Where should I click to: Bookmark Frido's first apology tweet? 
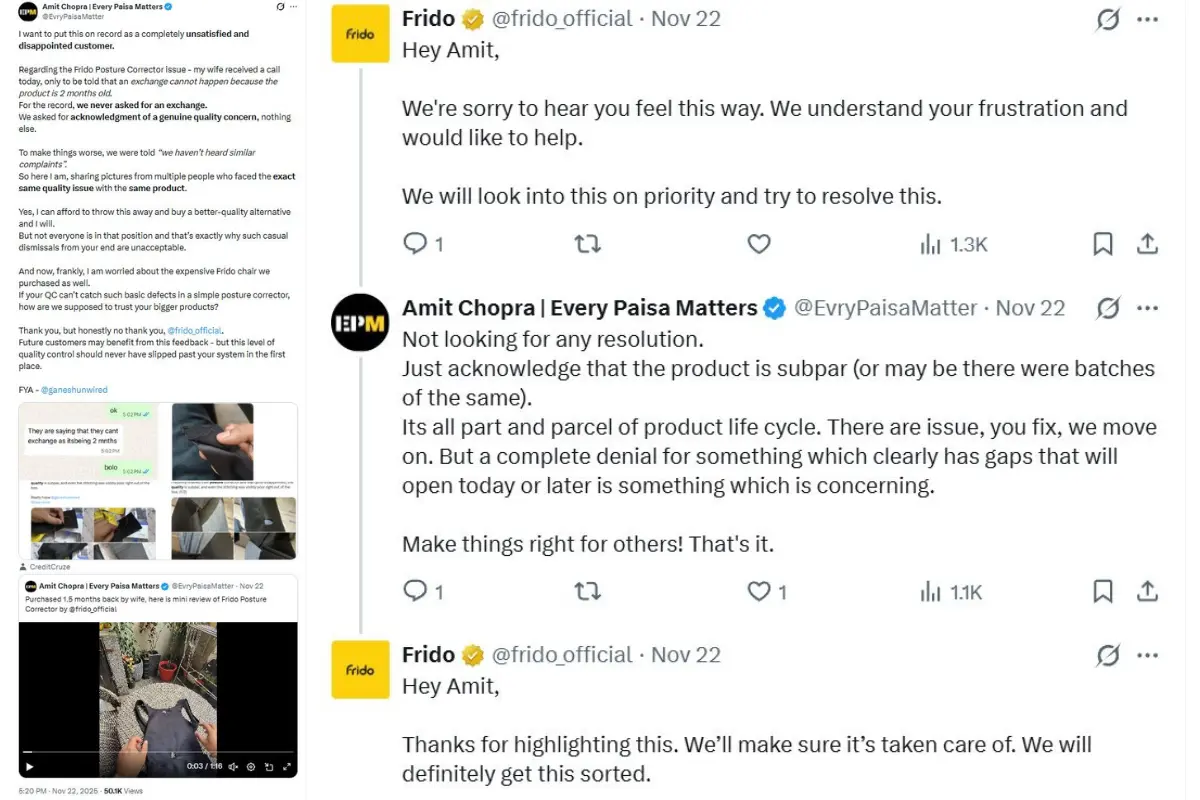(1103, 243)
